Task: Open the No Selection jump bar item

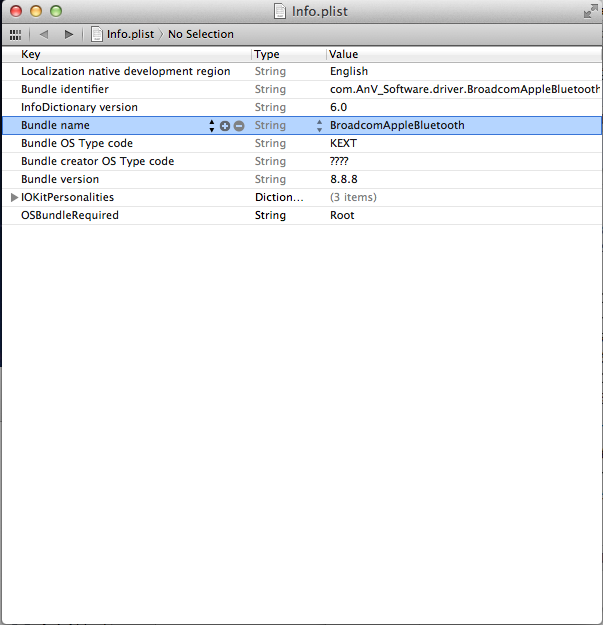Action: click(201, 34)
